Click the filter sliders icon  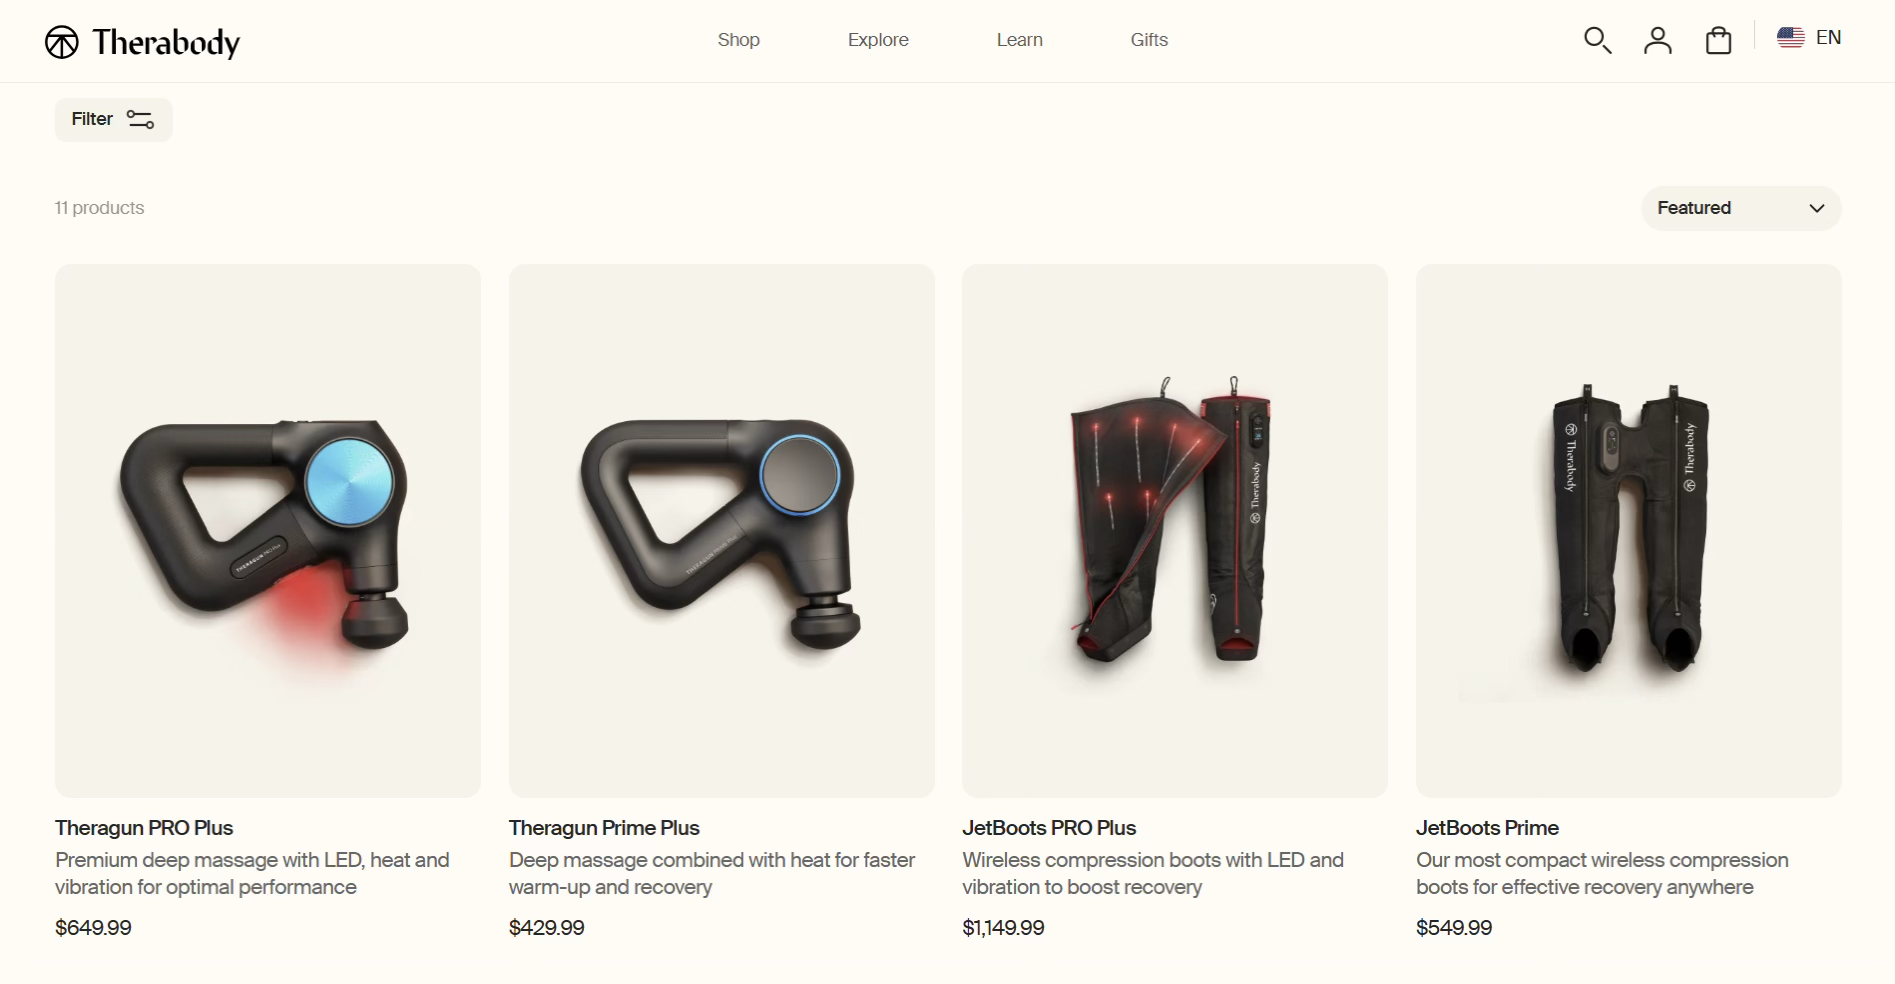click(140, 120)
